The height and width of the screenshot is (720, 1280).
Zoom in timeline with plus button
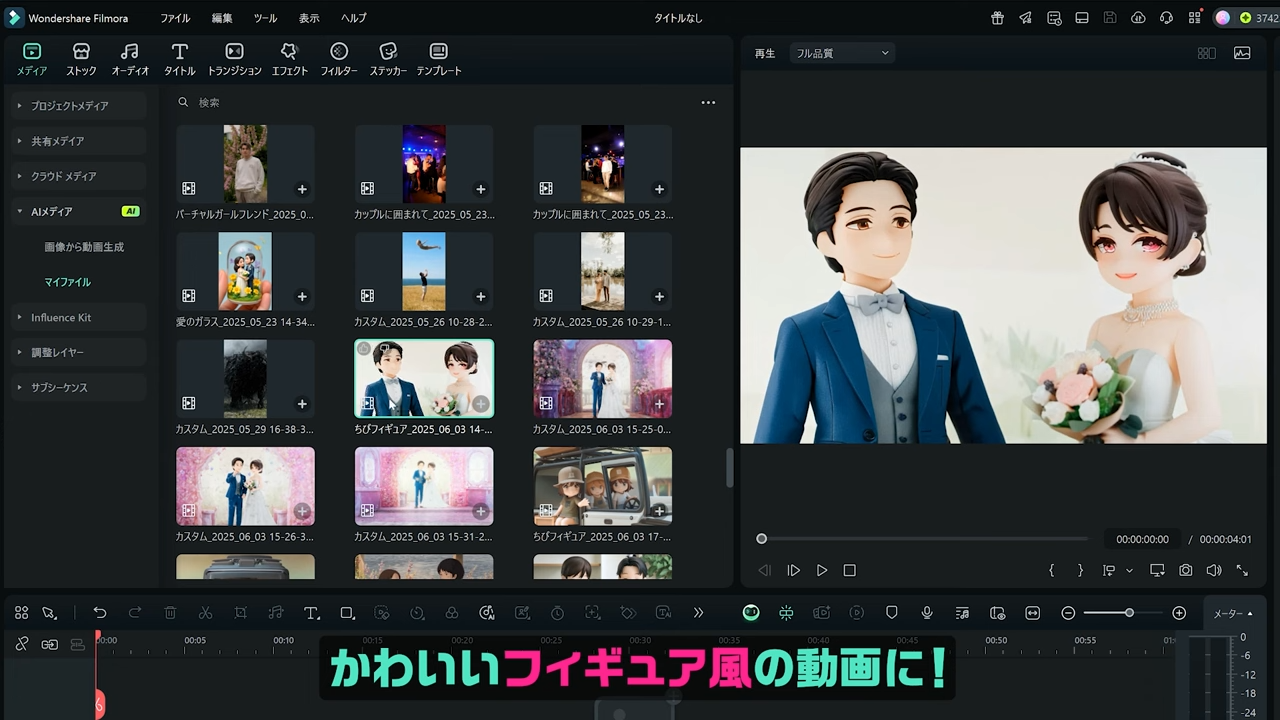[1179, 613]
